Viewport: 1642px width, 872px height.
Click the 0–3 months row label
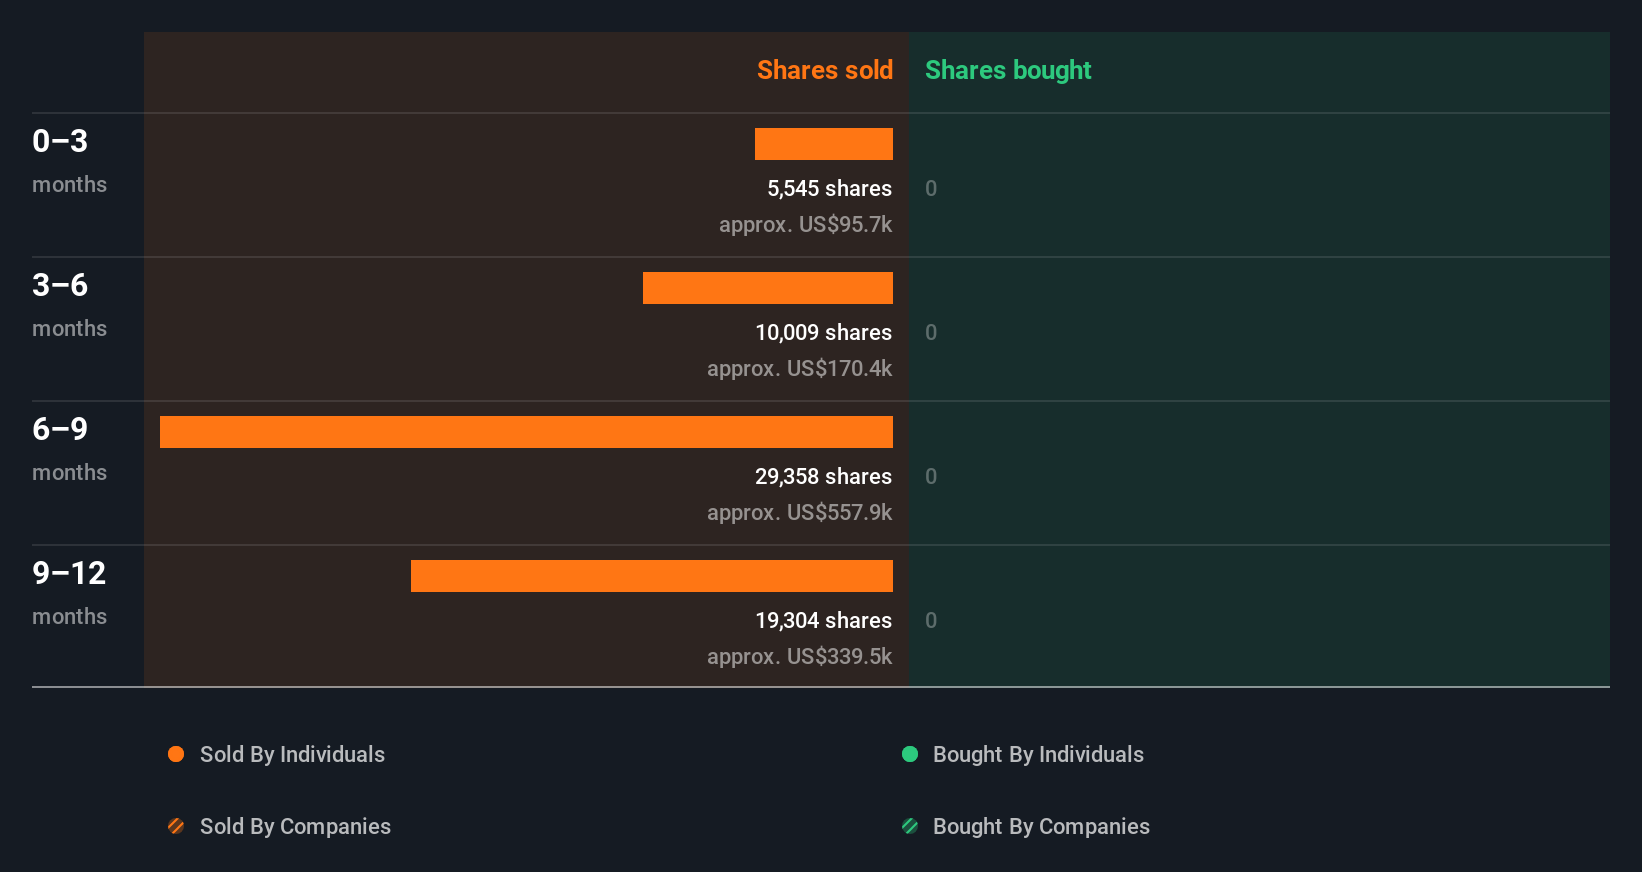(69, 161)
